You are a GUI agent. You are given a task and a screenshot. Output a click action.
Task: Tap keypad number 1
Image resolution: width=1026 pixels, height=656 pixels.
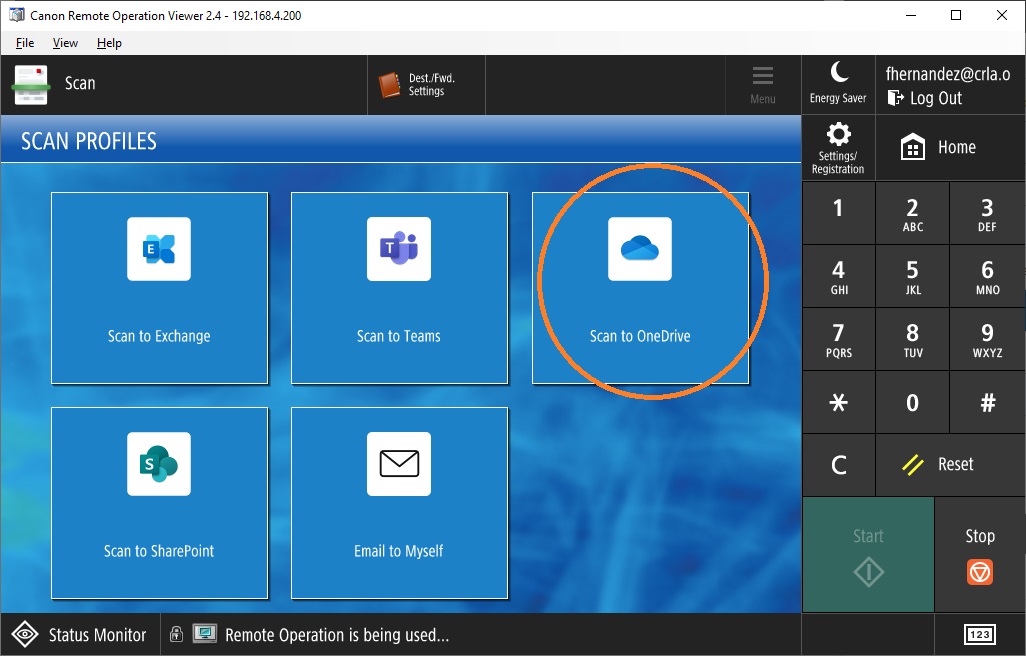pos(838,213)
